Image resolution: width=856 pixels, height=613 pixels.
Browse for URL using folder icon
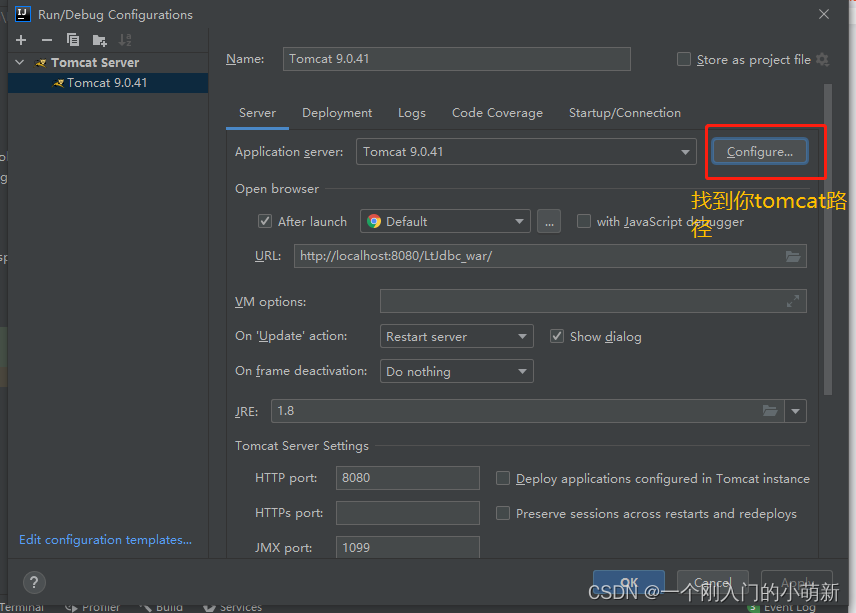793,256
